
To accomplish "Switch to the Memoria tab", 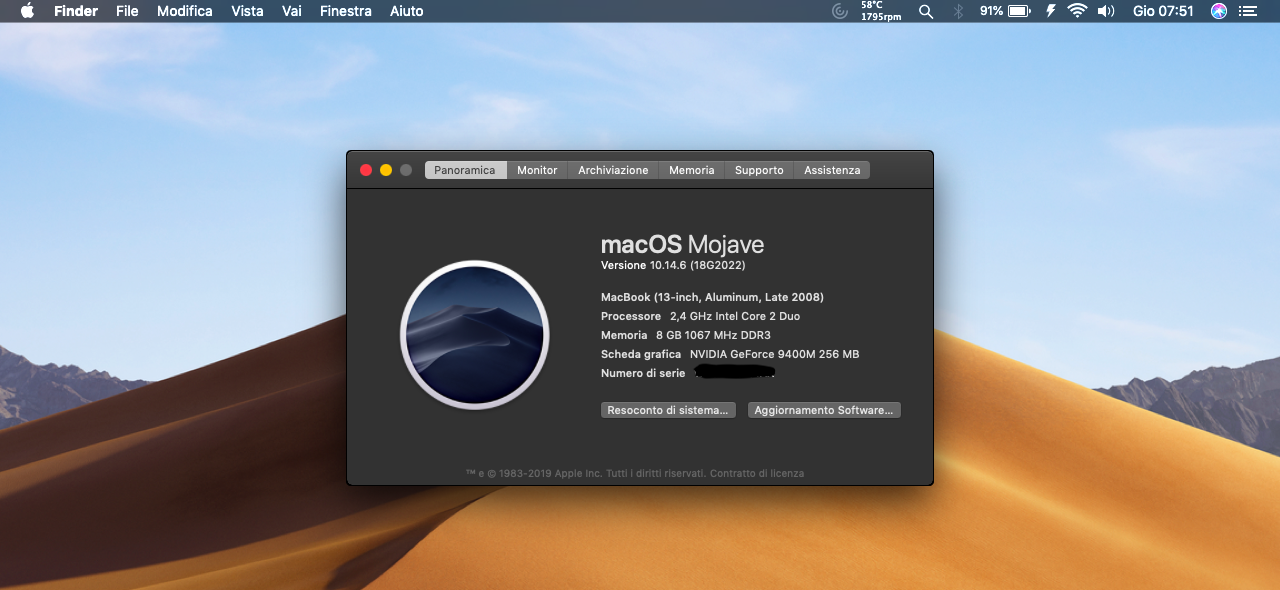I will pos(692,170).
